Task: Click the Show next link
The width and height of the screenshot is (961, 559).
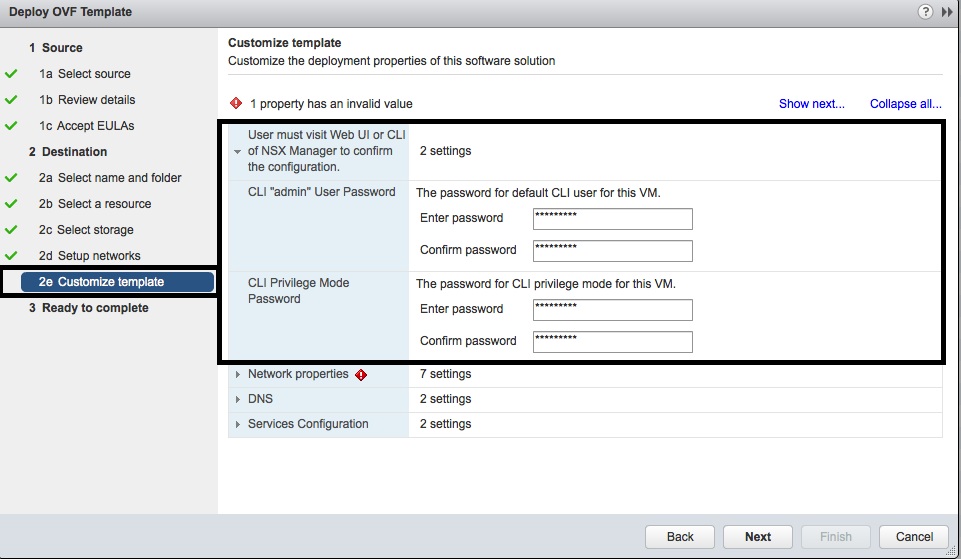Action: coord(811,104)
